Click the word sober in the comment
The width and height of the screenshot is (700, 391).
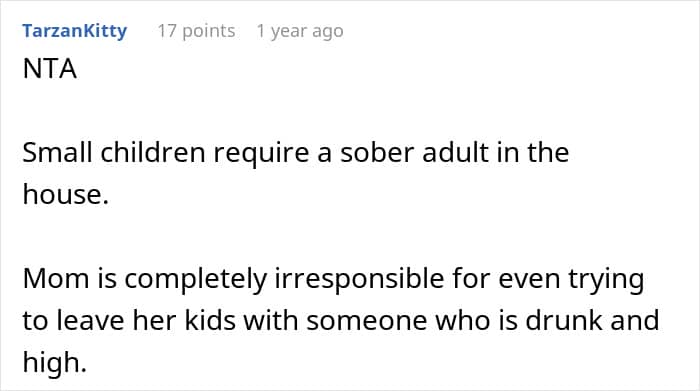point(377,153)
